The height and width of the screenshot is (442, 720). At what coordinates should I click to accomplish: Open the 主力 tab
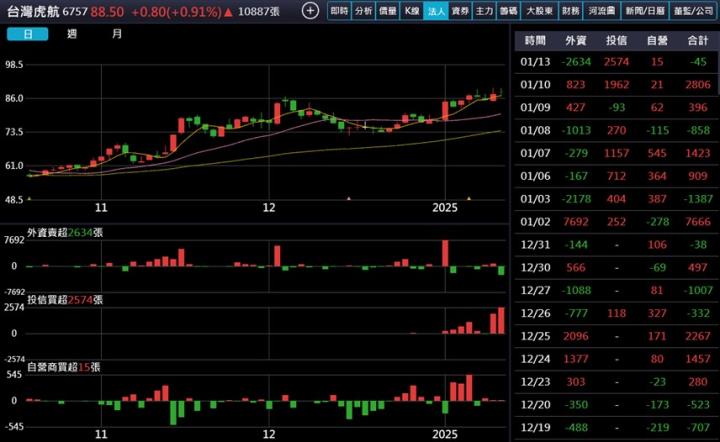[x=484, y=11]
